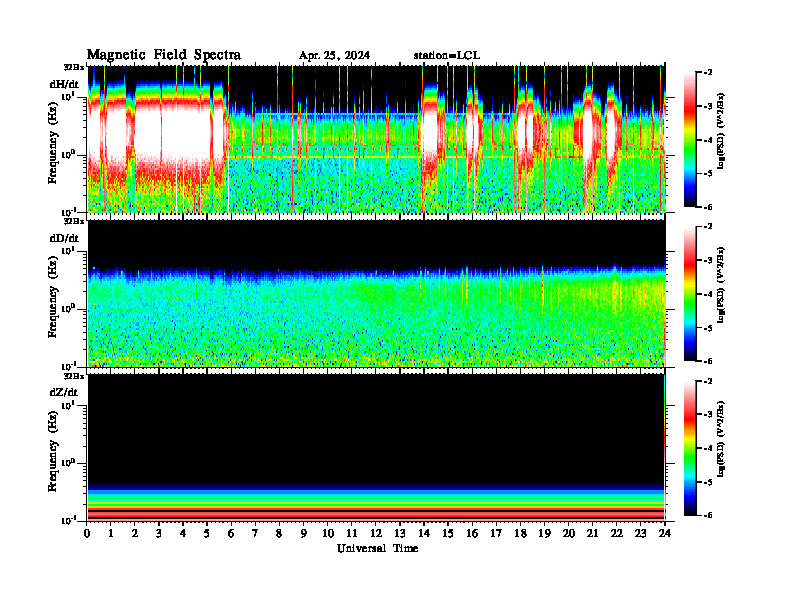Screen dimensions: 792x612
Task: Click hour 2 on the time axis
Action: click(x=135, y=533)
